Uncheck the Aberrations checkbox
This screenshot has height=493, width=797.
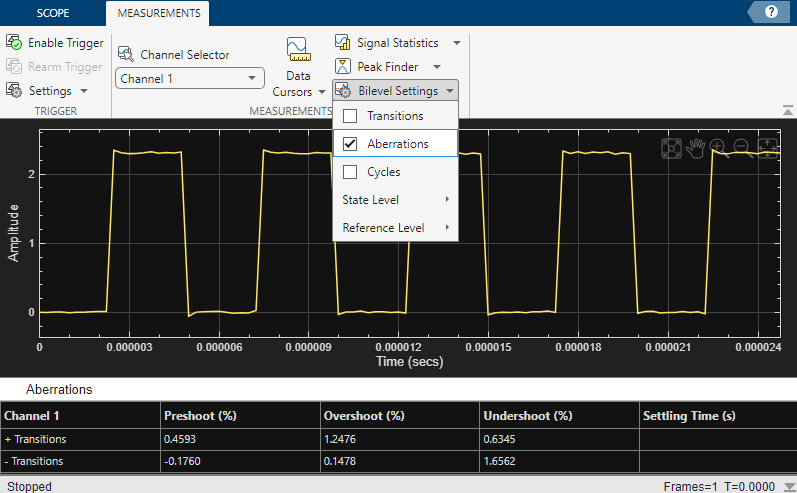(x=350, y=144)
